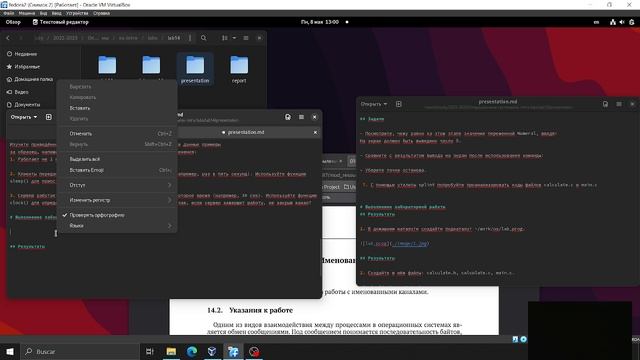The width and height of the screenshot is (640, 360).
Task: Open VirtualBox Устройства menu
Action: click(77, 13)
